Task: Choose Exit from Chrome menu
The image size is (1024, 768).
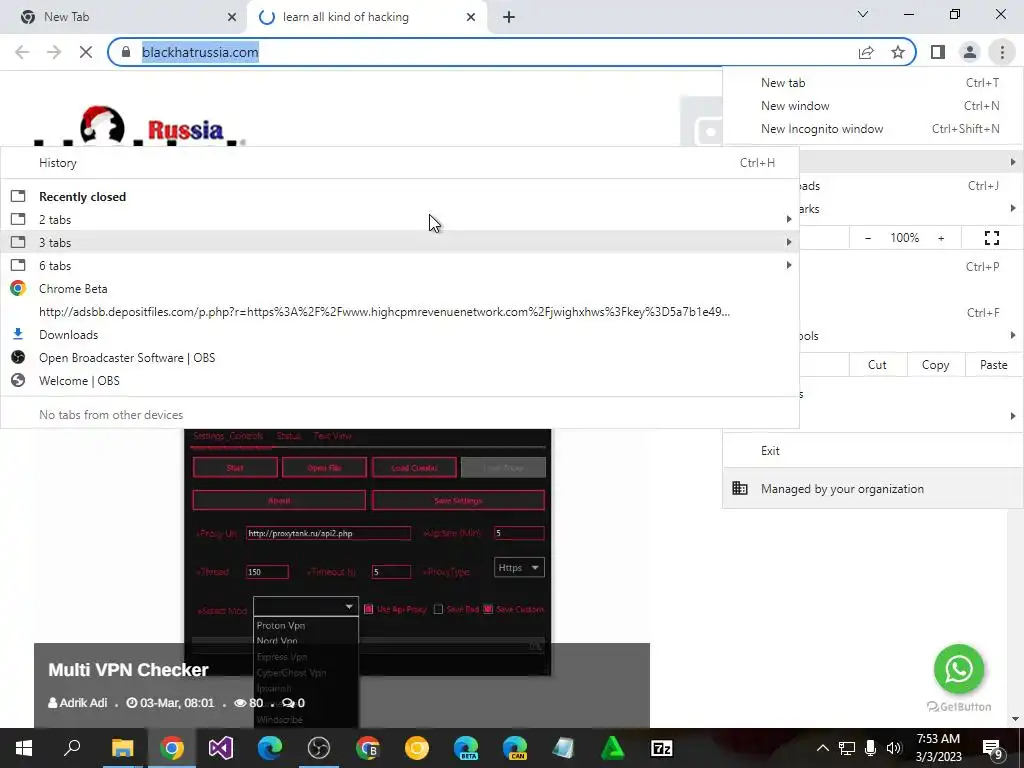Action: [x=873, y=451]
